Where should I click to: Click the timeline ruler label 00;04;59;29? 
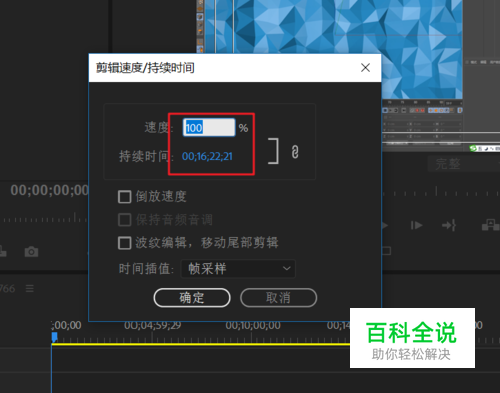pyautogui.click(x=153, y=325)
